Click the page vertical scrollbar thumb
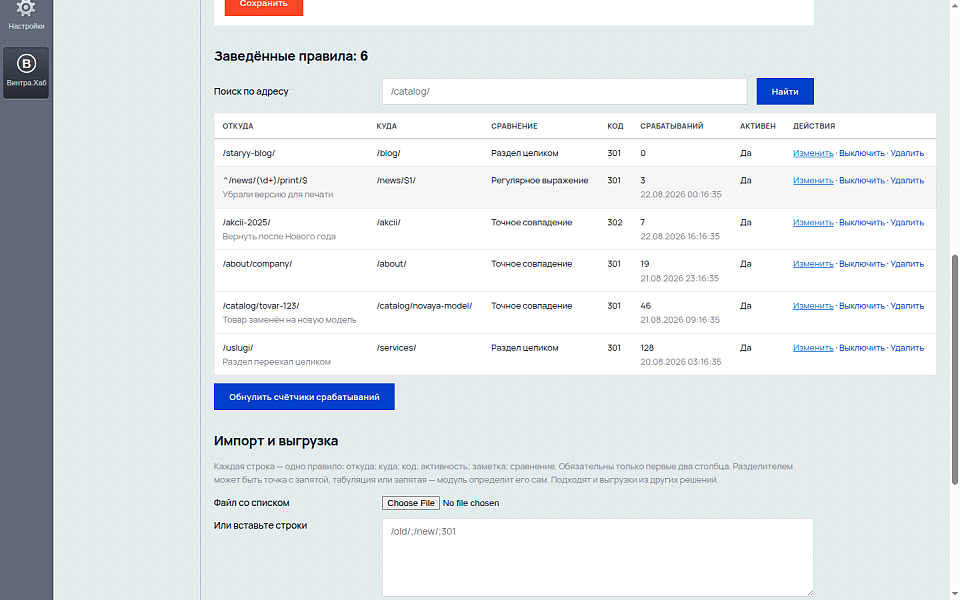This screenshot has width=960, height=600. (954, 370)
